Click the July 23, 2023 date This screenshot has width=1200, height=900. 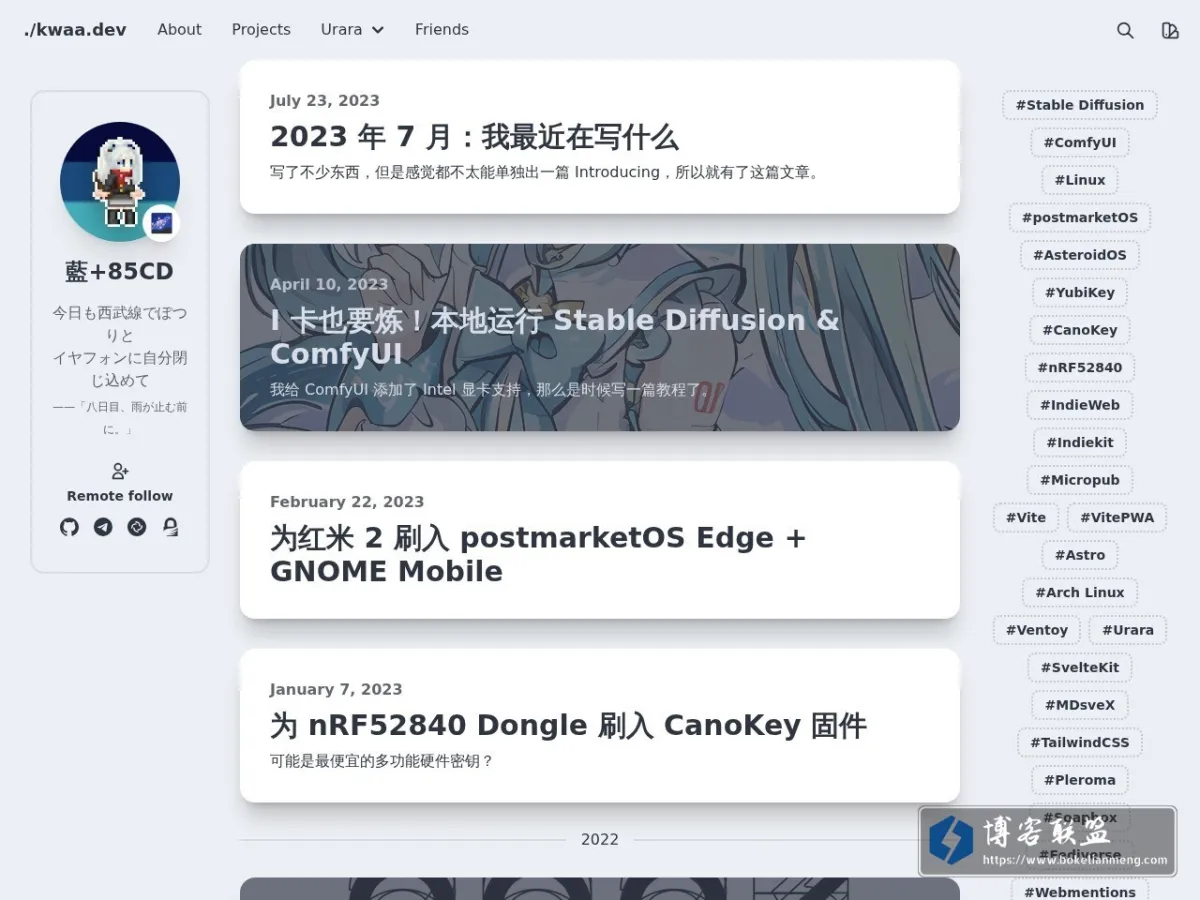tap(325, 101)
